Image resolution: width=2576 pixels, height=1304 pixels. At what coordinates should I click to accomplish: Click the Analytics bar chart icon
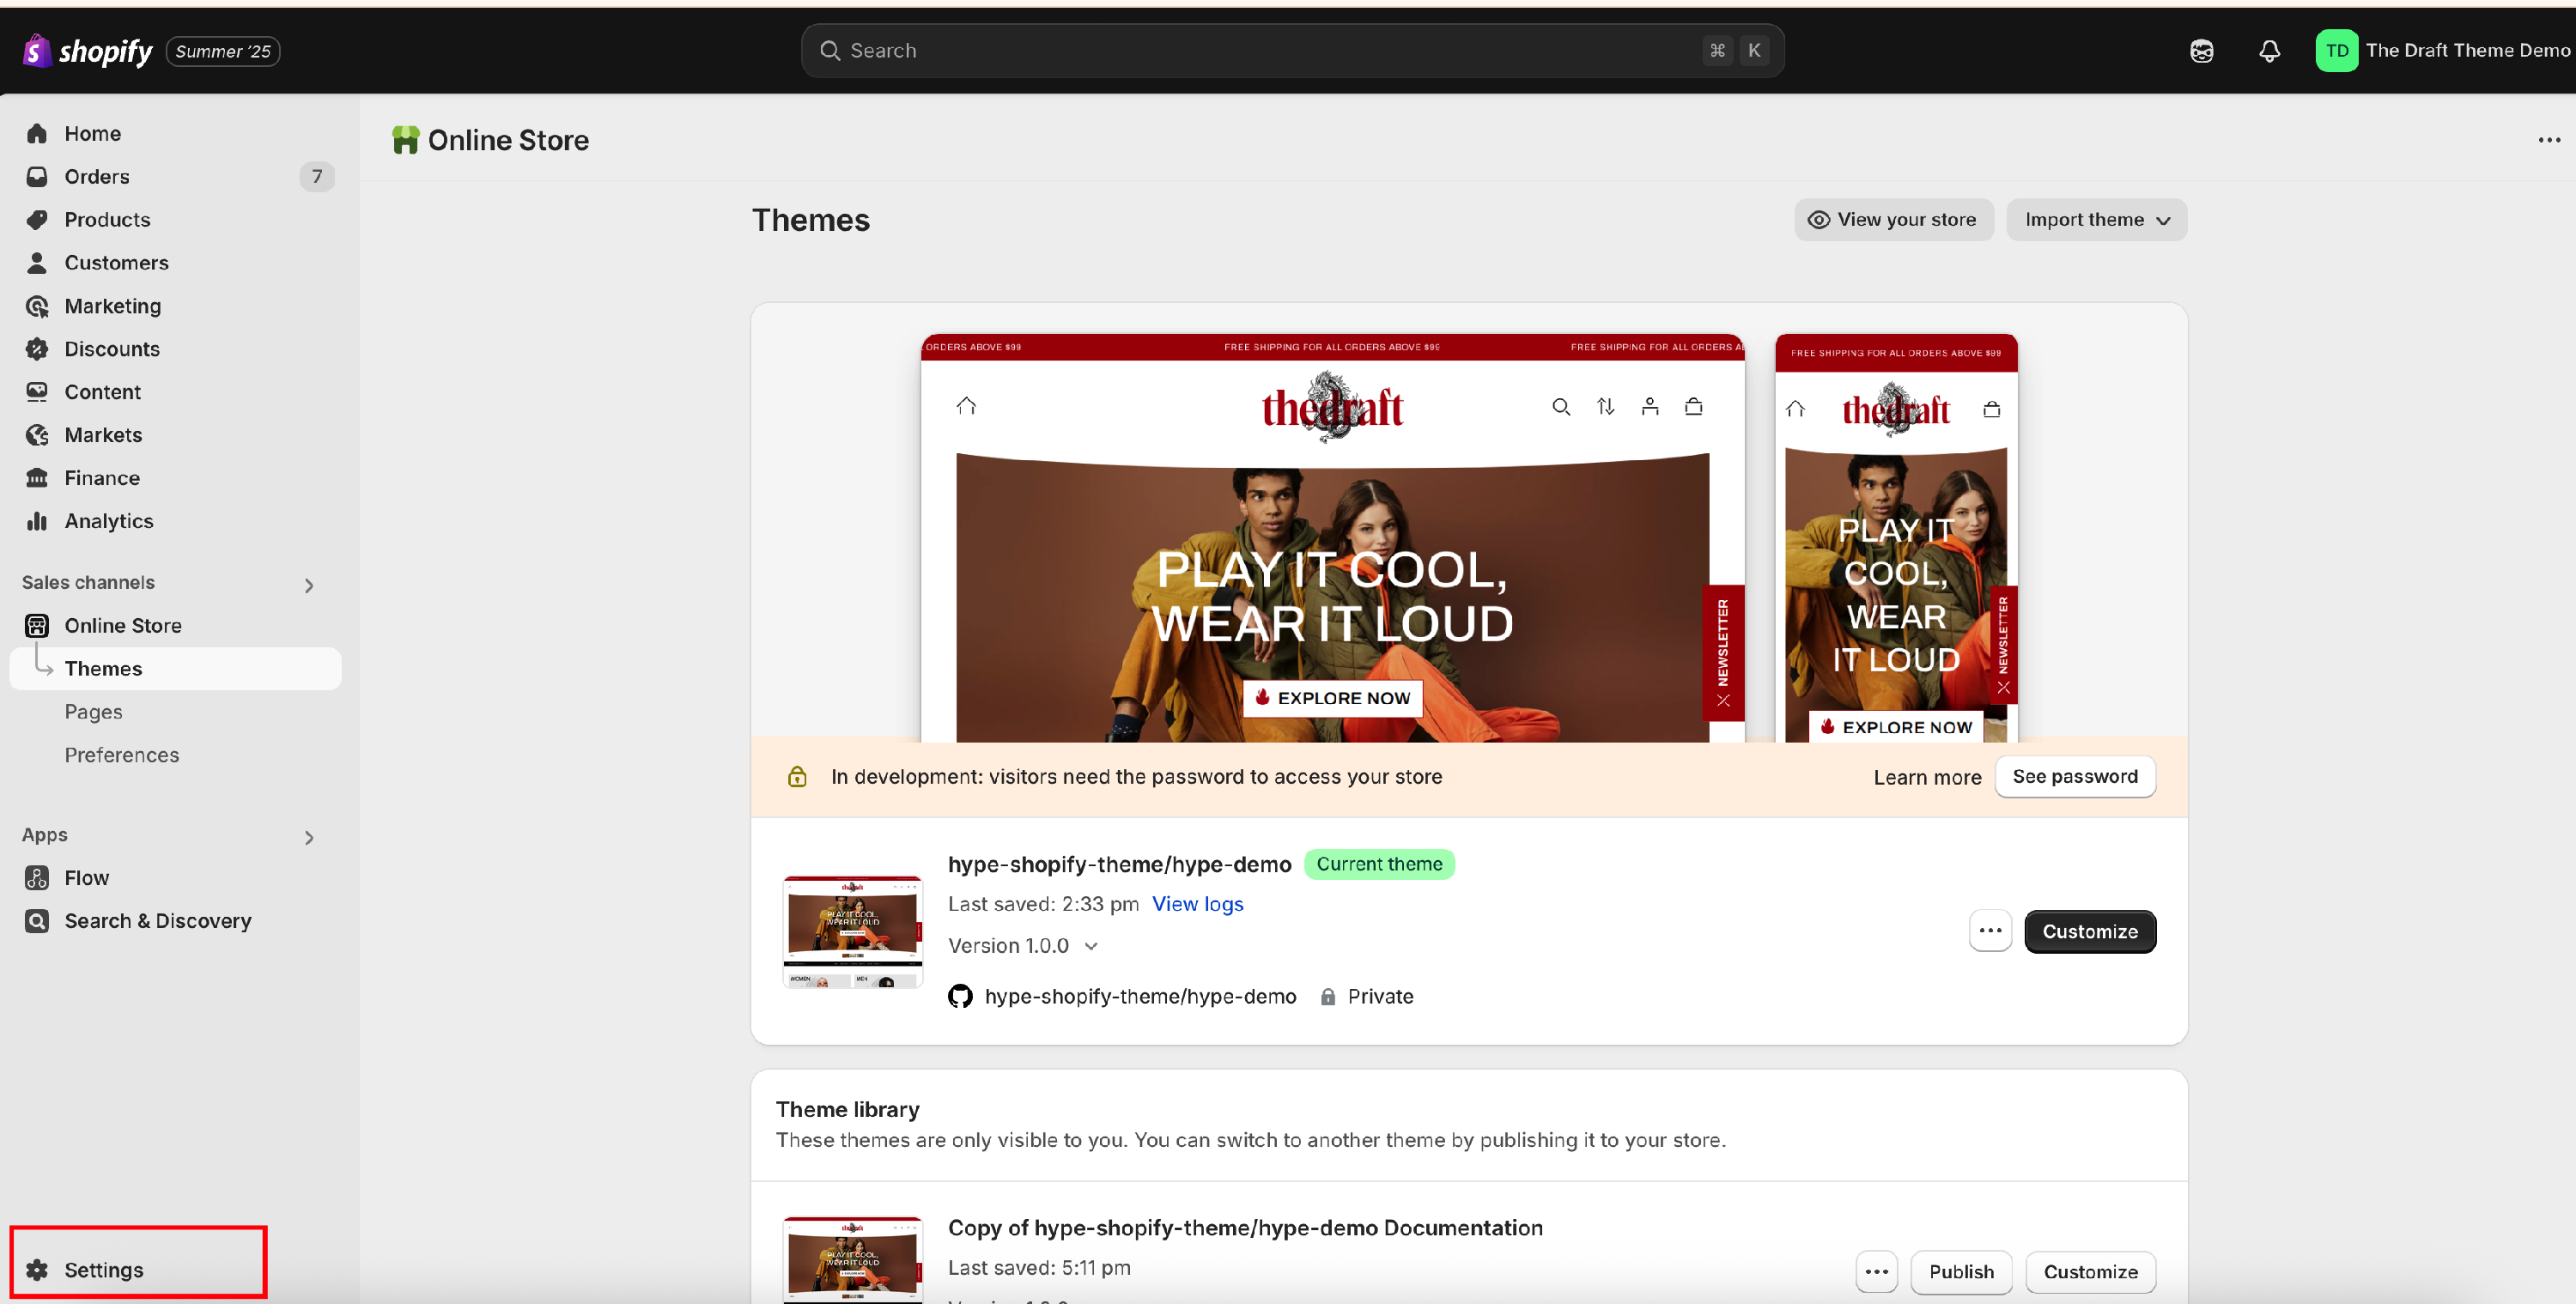tap(37, 521)
